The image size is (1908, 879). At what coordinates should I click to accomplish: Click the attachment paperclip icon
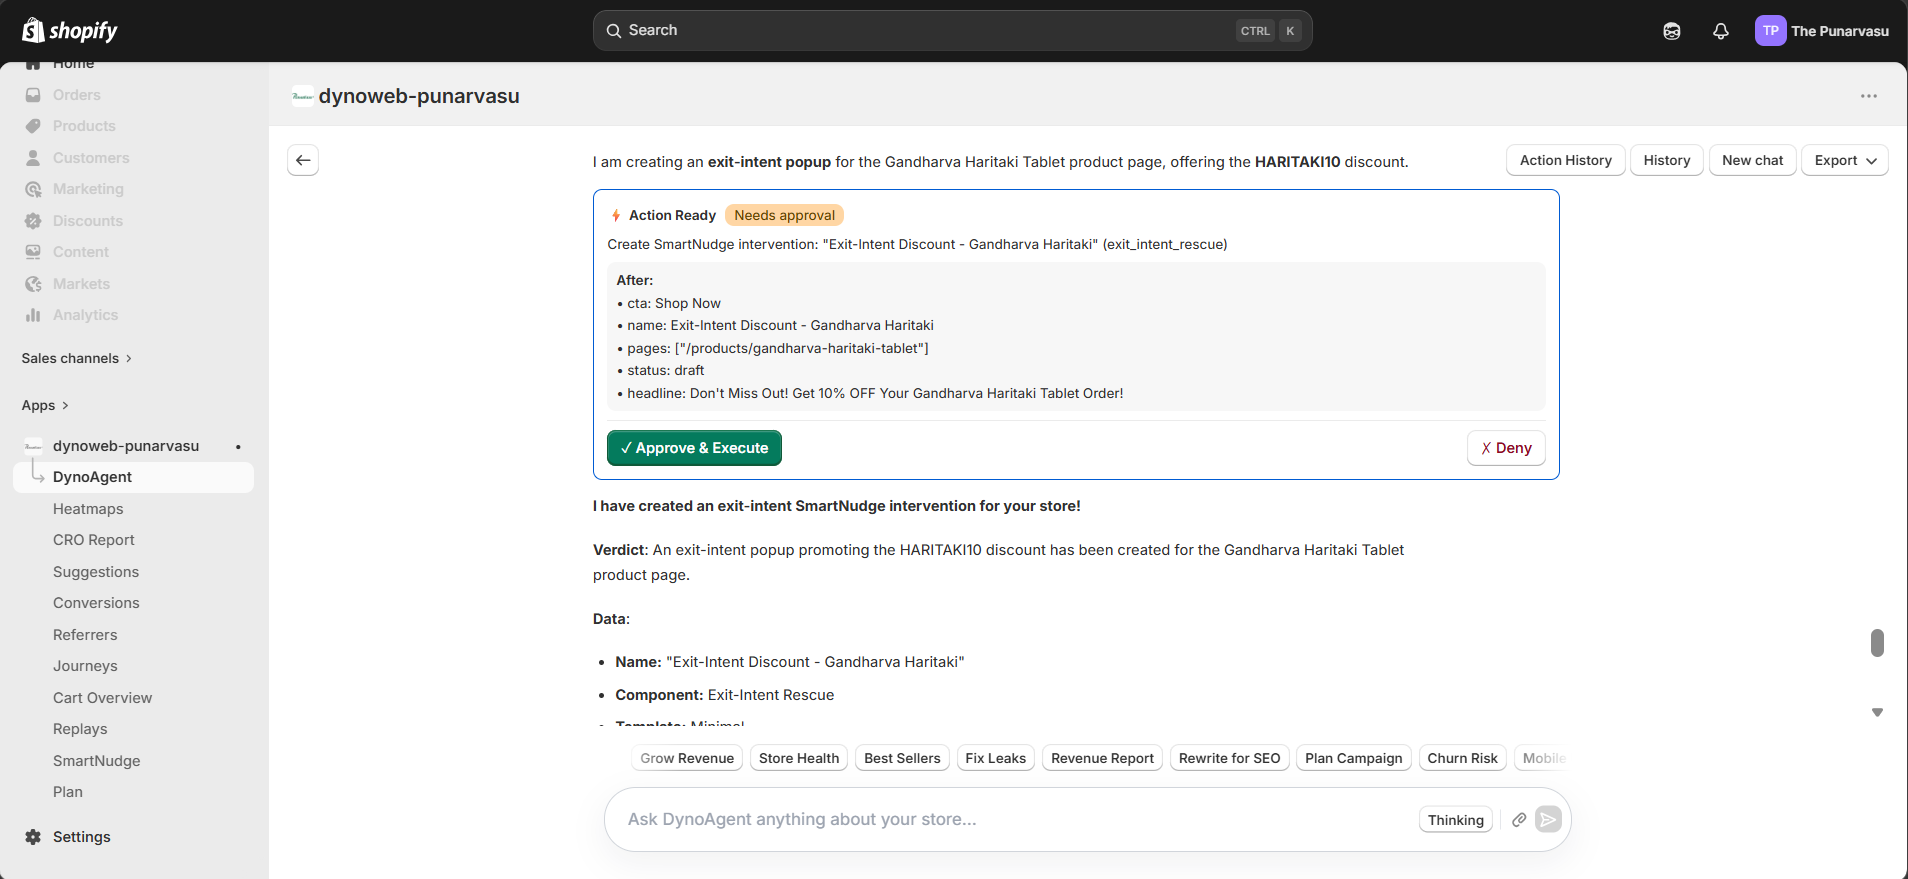click(x=1519, y=820)
